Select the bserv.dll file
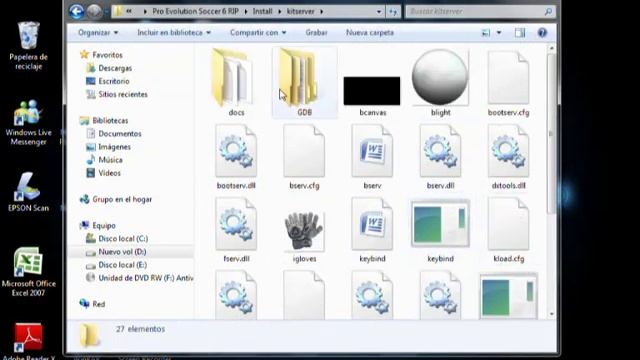This screenshot has width=640, height=360. (440, 157)
